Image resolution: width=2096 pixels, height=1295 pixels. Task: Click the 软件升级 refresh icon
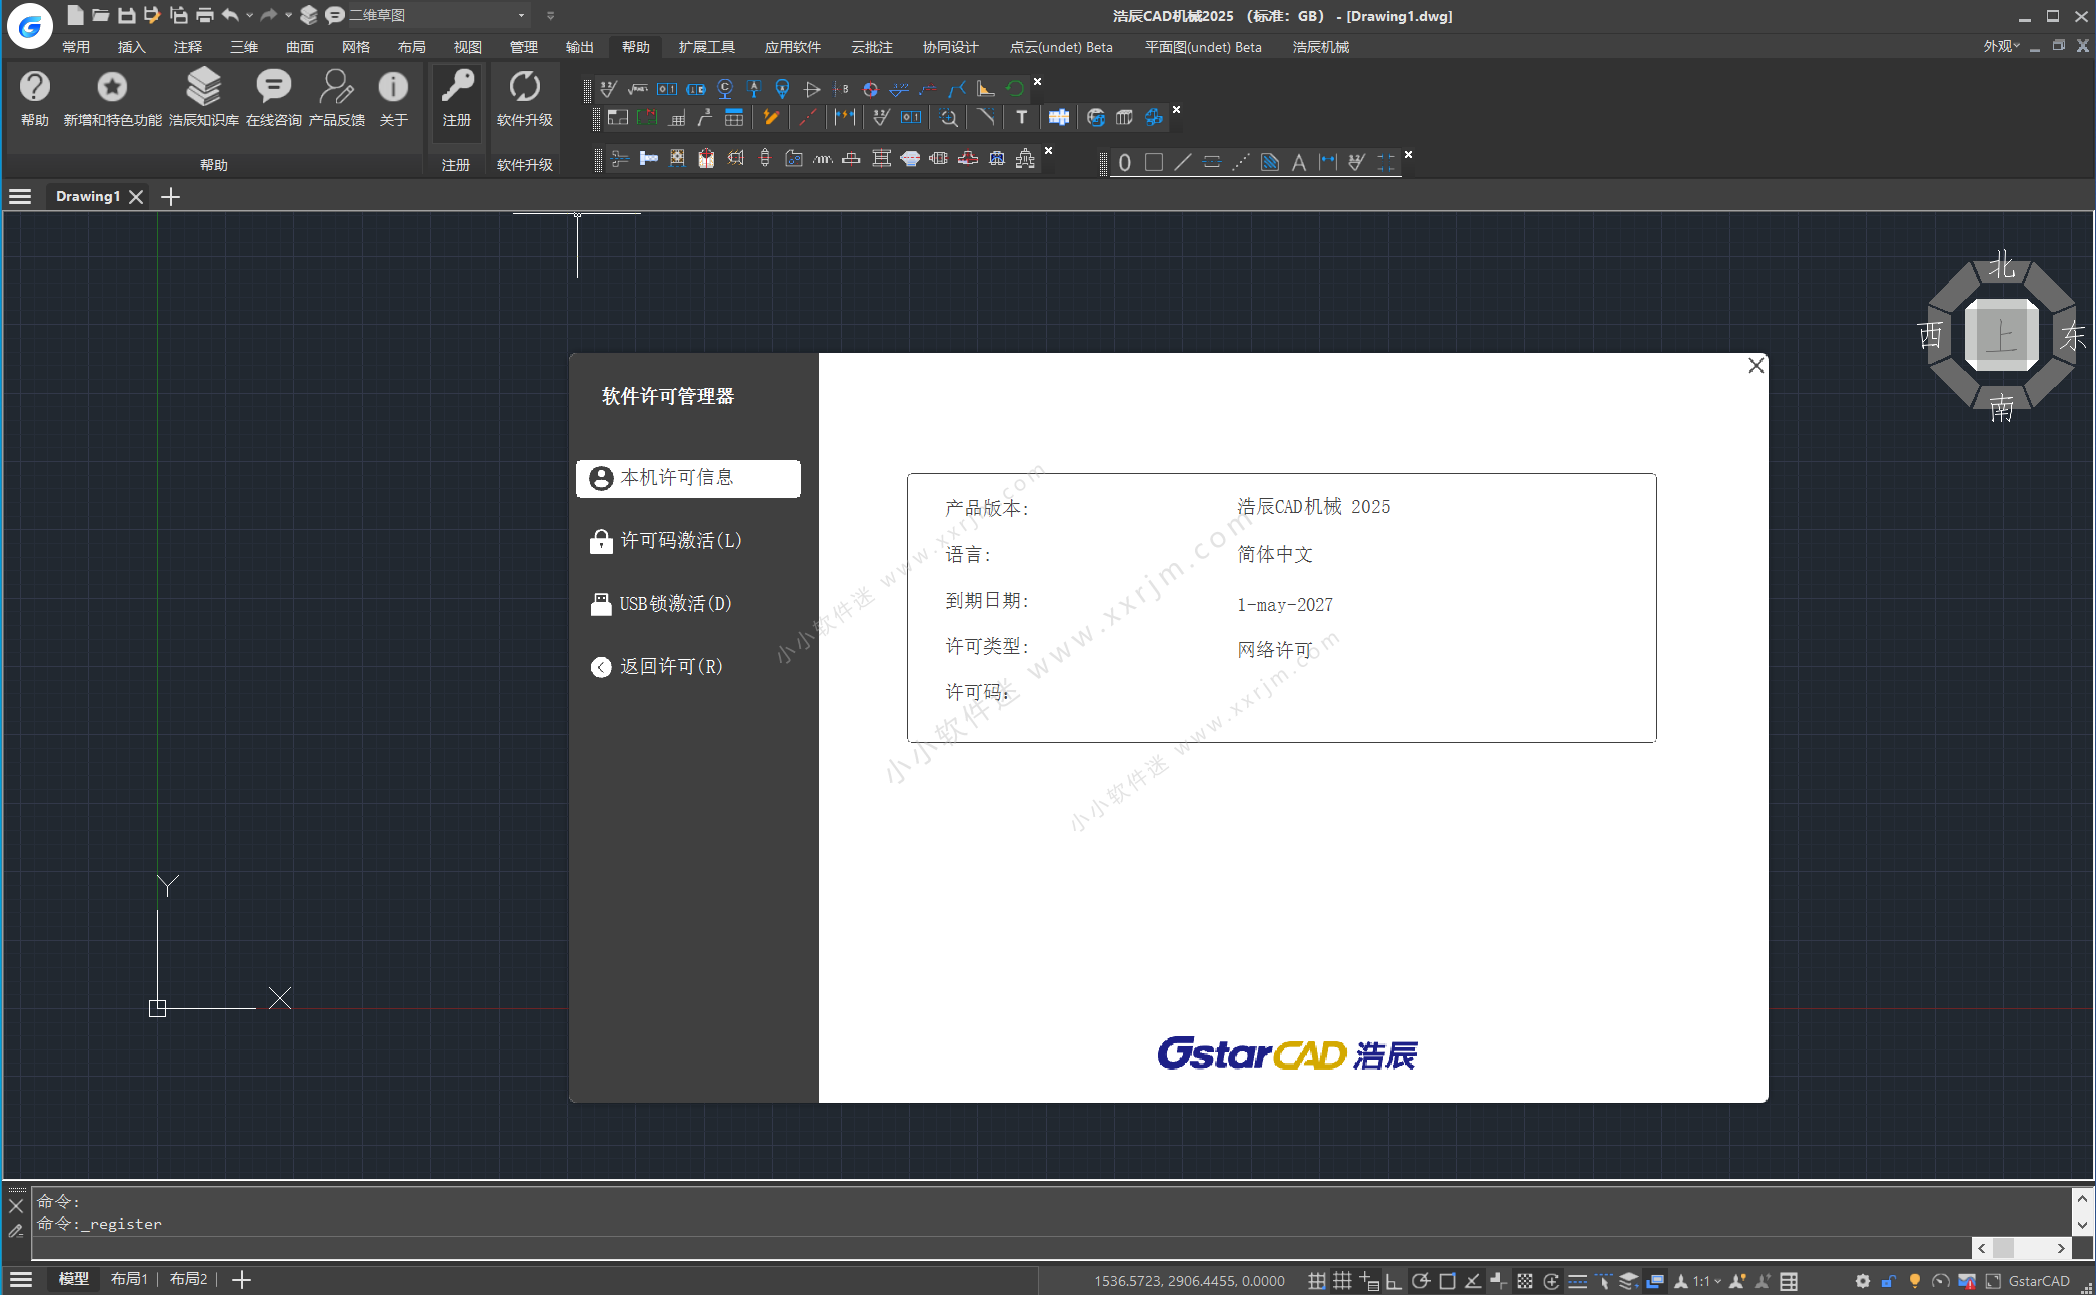[x=524, y=87]
